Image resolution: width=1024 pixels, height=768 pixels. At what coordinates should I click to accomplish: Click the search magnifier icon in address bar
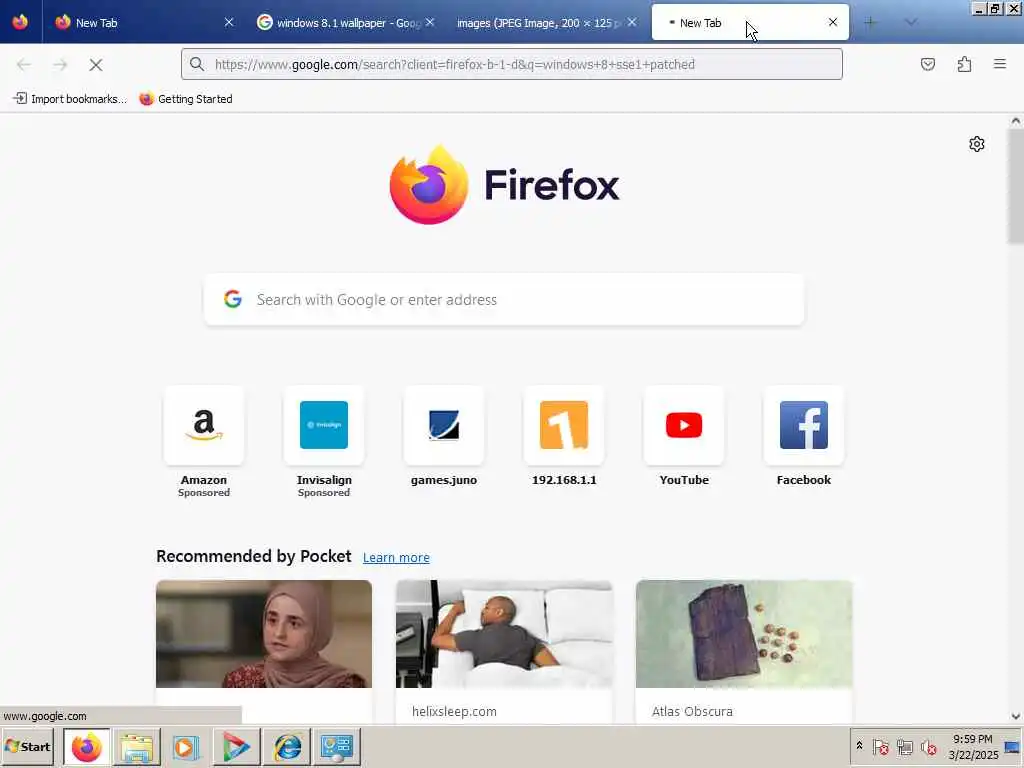pos(197,64)
